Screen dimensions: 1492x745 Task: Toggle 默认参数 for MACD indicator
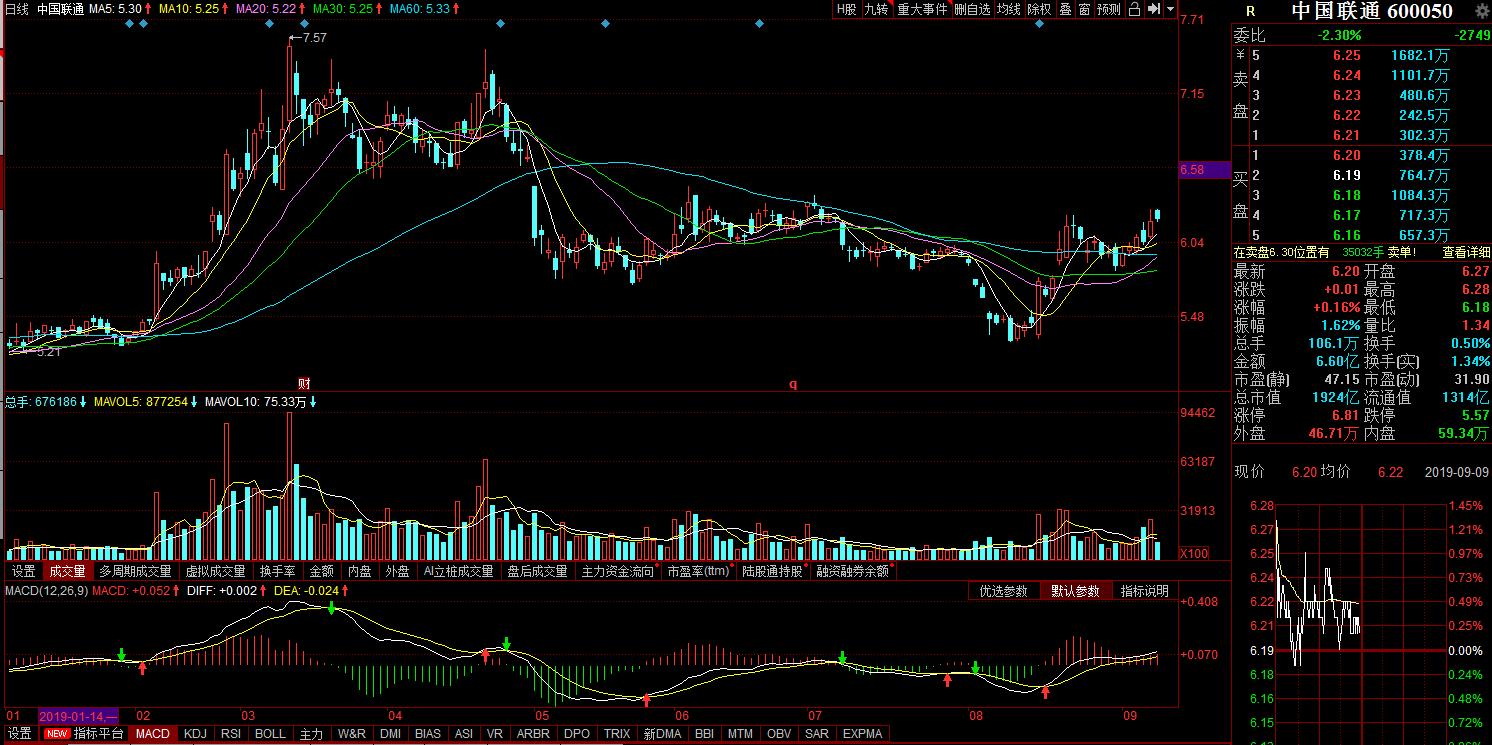pos(1074,591)
